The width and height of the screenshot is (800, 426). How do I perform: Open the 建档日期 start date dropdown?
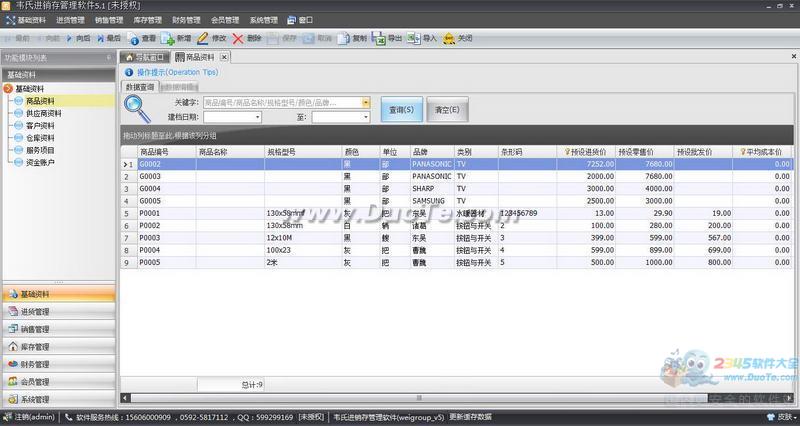point(257,117)
